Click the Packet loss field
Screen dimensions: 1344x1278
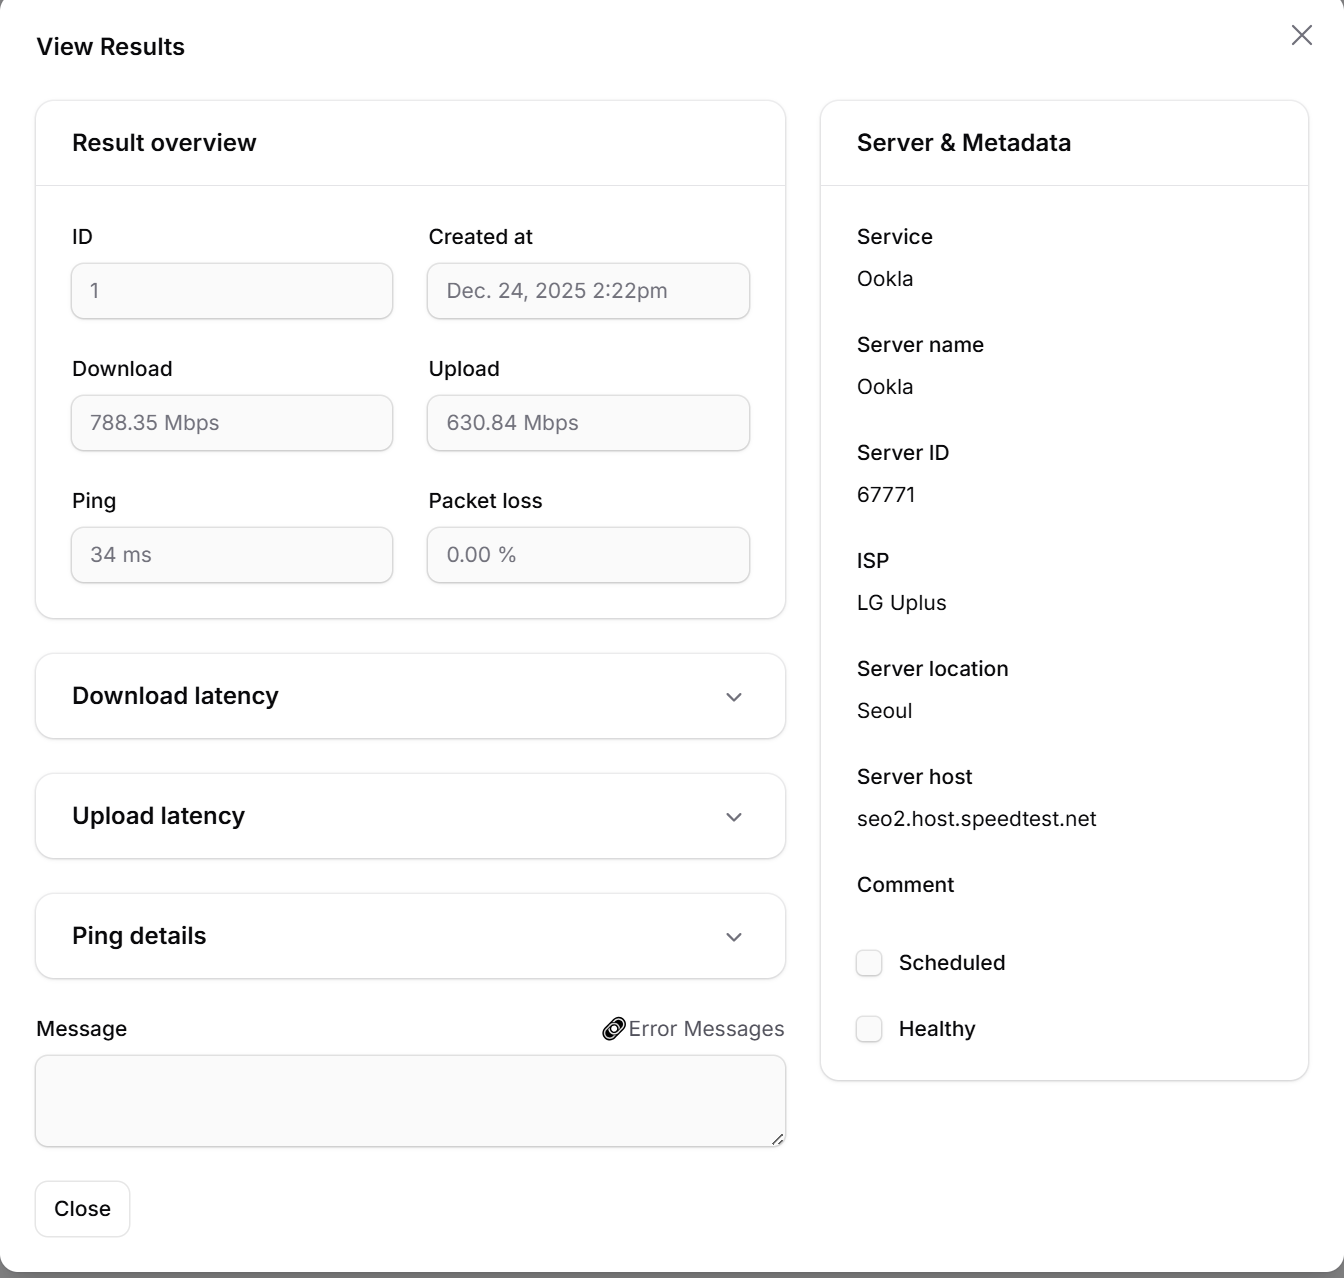pos(588,555)
